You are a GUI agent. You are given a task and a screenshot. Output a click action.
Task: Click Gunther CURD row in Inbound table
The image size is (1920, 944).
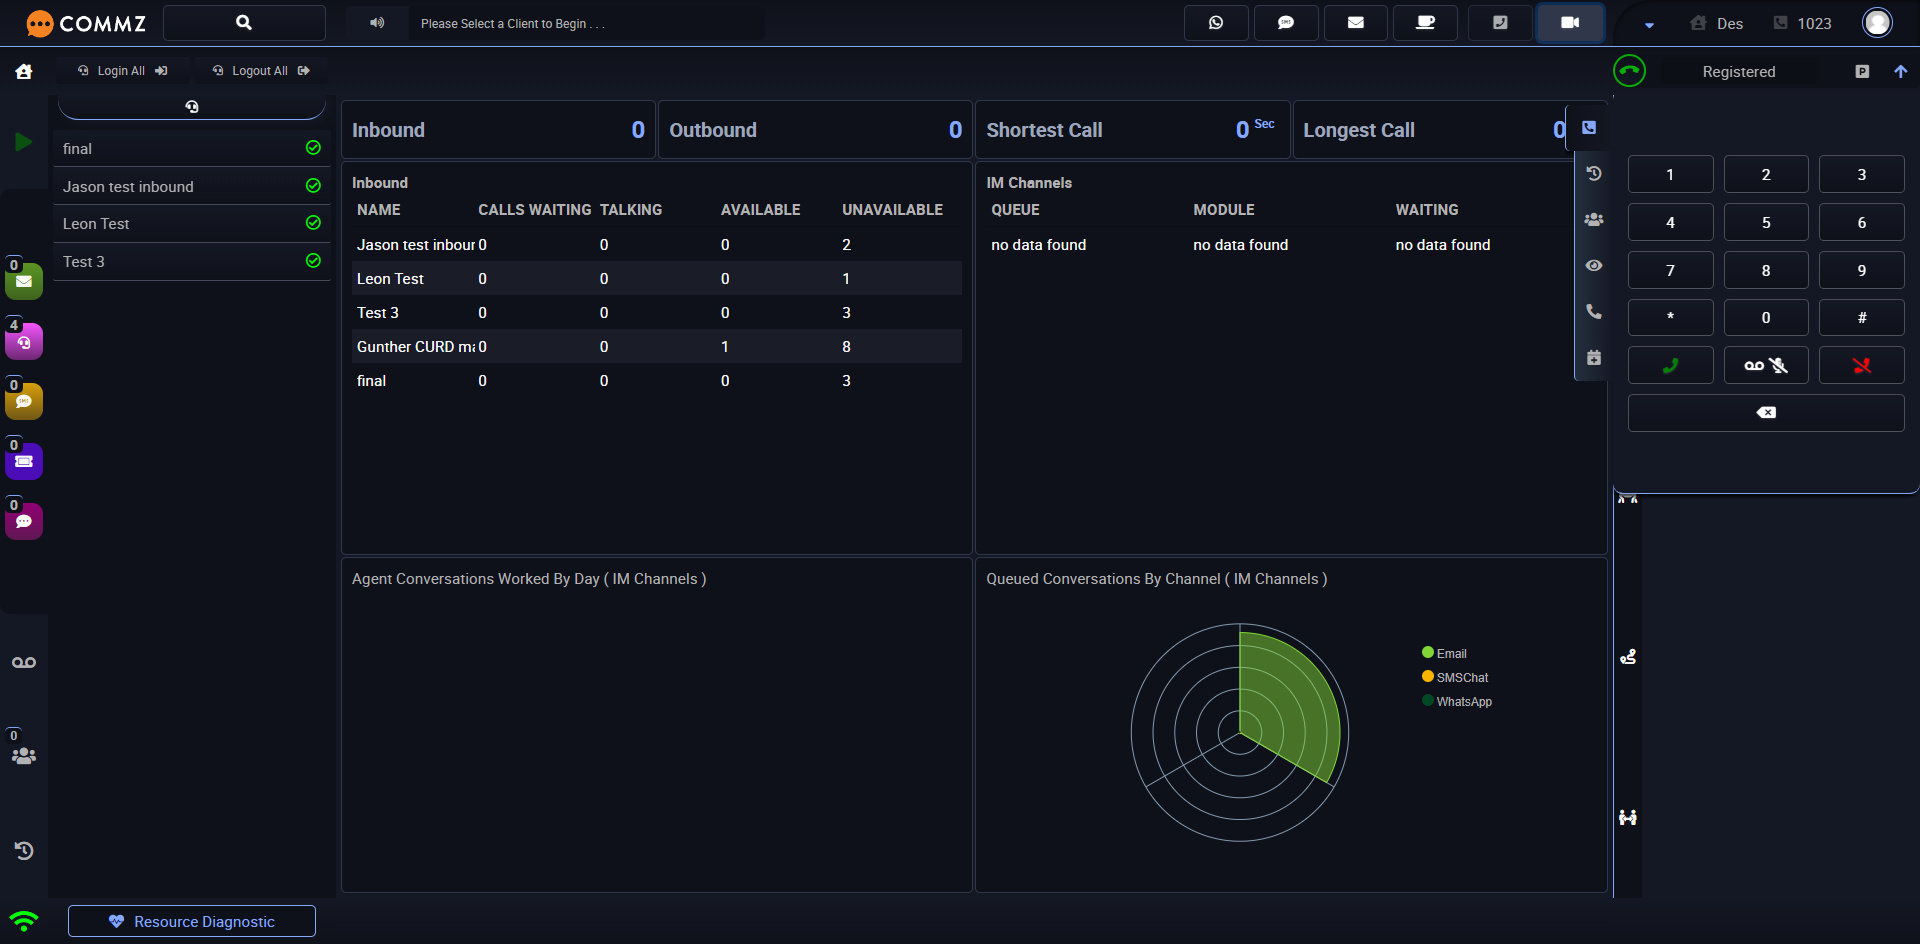(657, 346)
